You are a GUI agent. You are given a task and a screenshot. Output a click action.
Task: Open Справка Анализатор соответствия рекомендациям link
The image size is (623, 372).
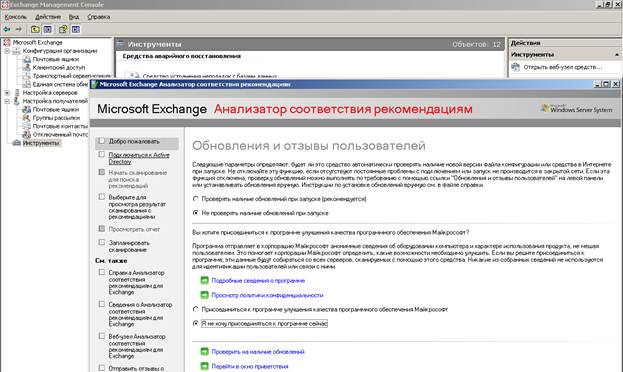[x=136, y=282]
